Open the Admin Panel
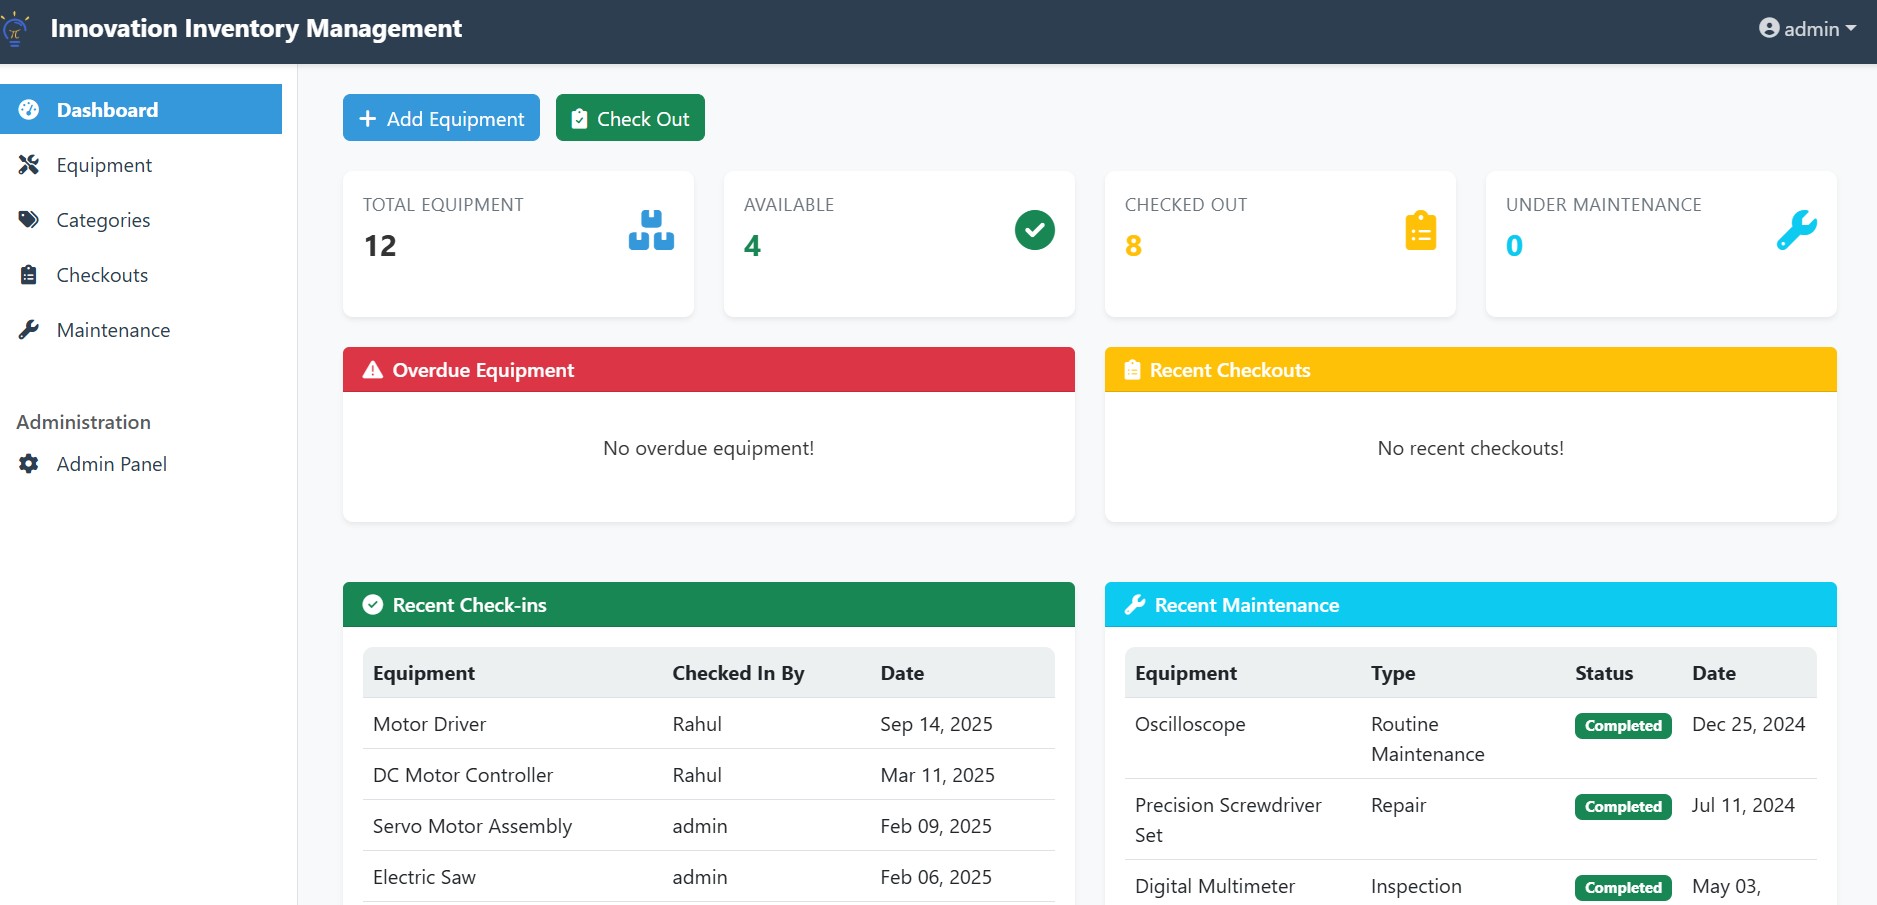 tap(141, 464)
